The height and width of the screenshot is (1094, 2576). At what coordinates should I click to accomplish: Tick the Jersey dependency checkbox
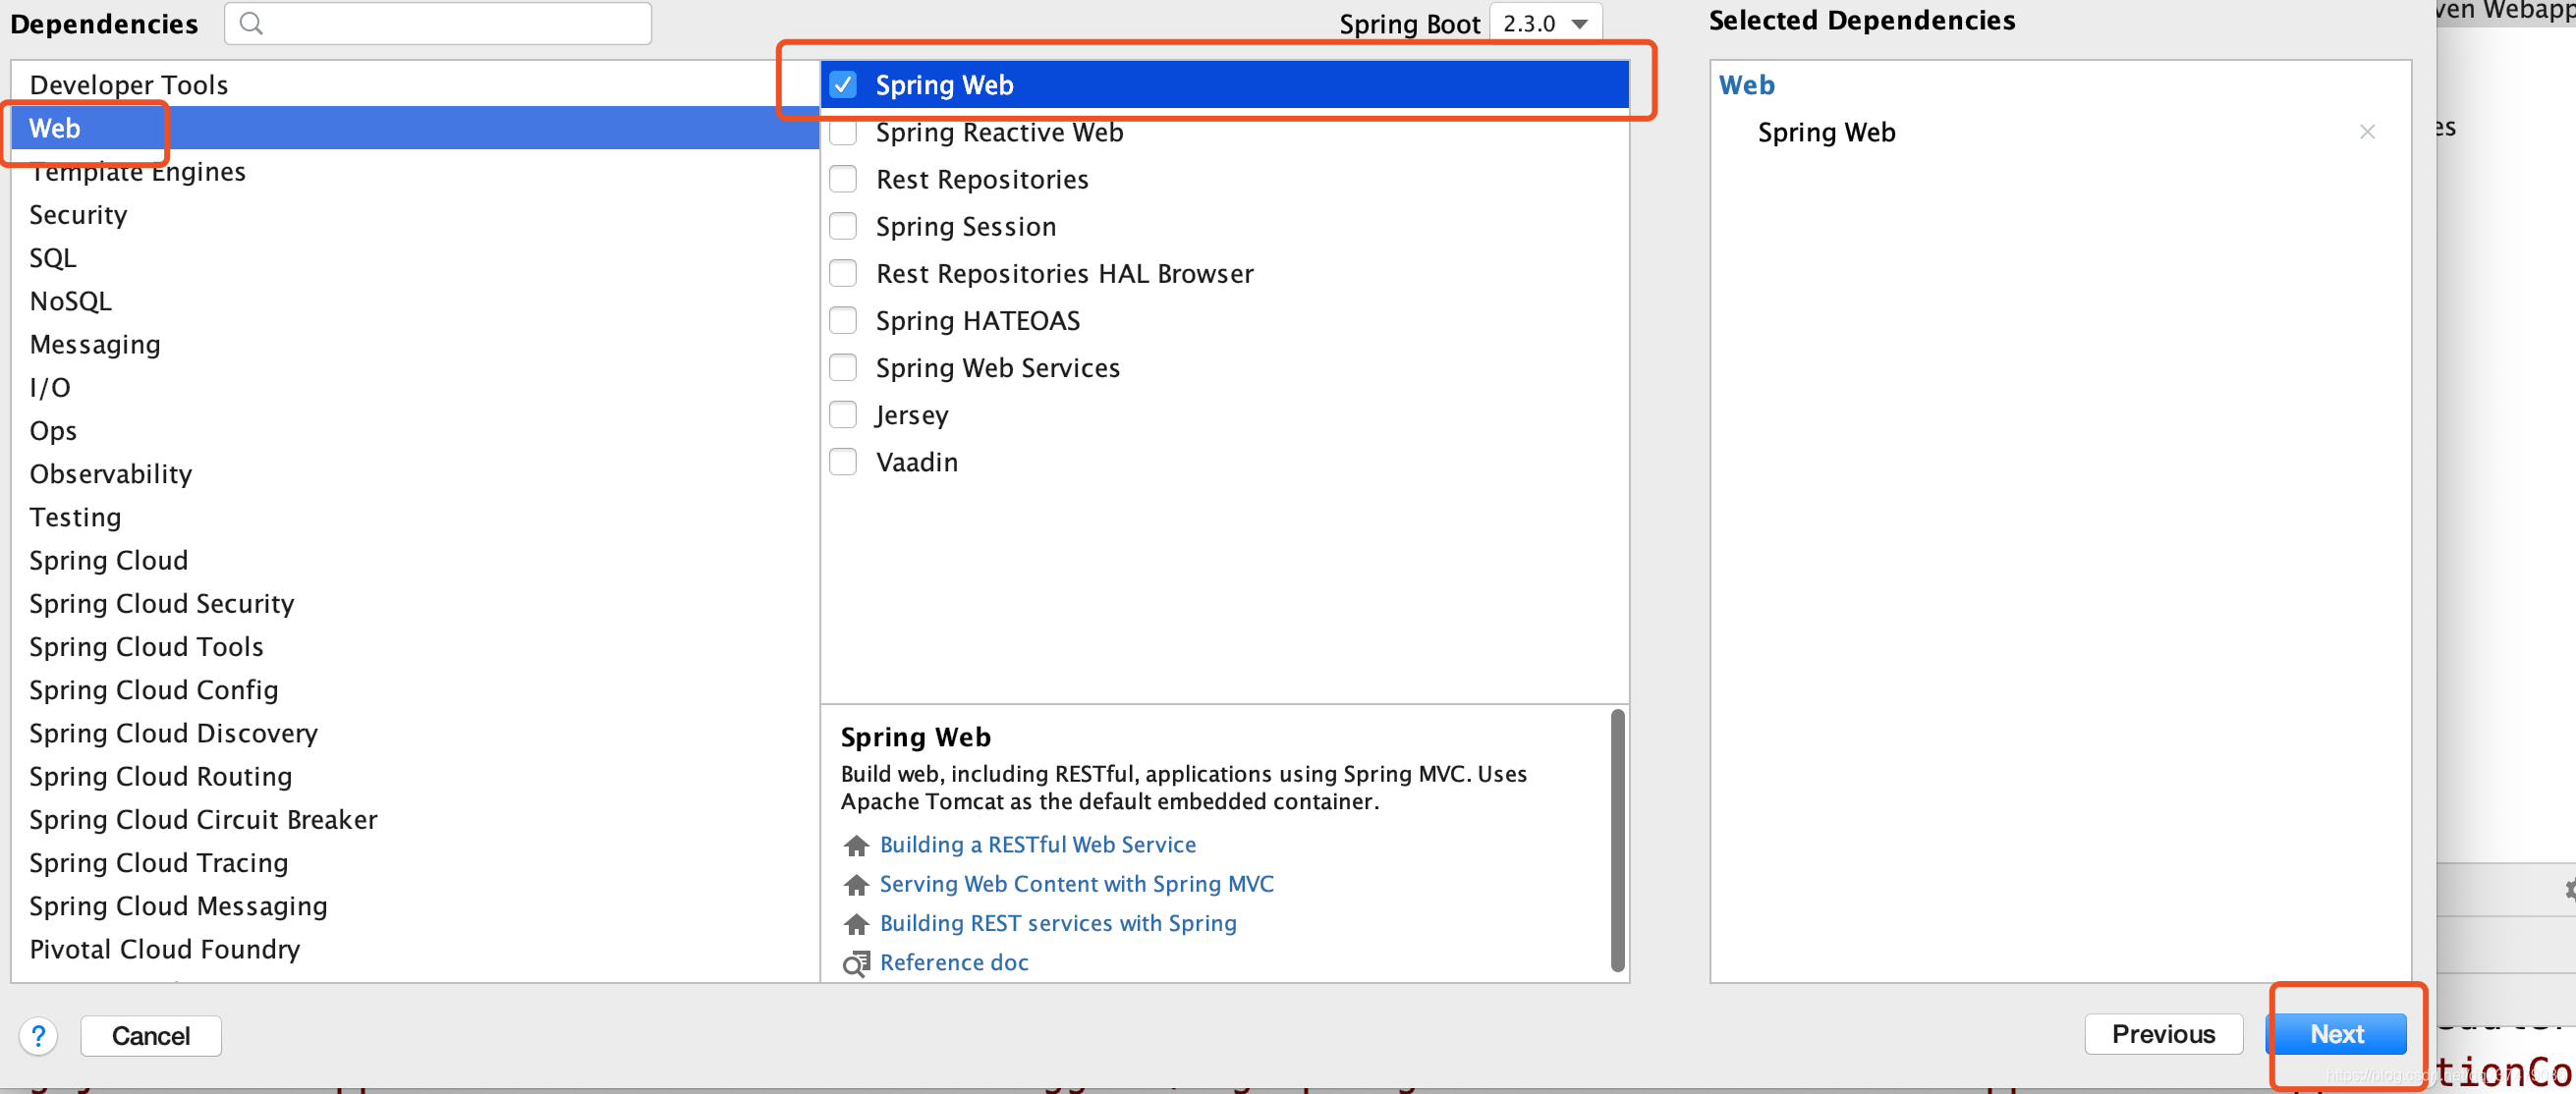pyautogui.click(x=843, y=415)
